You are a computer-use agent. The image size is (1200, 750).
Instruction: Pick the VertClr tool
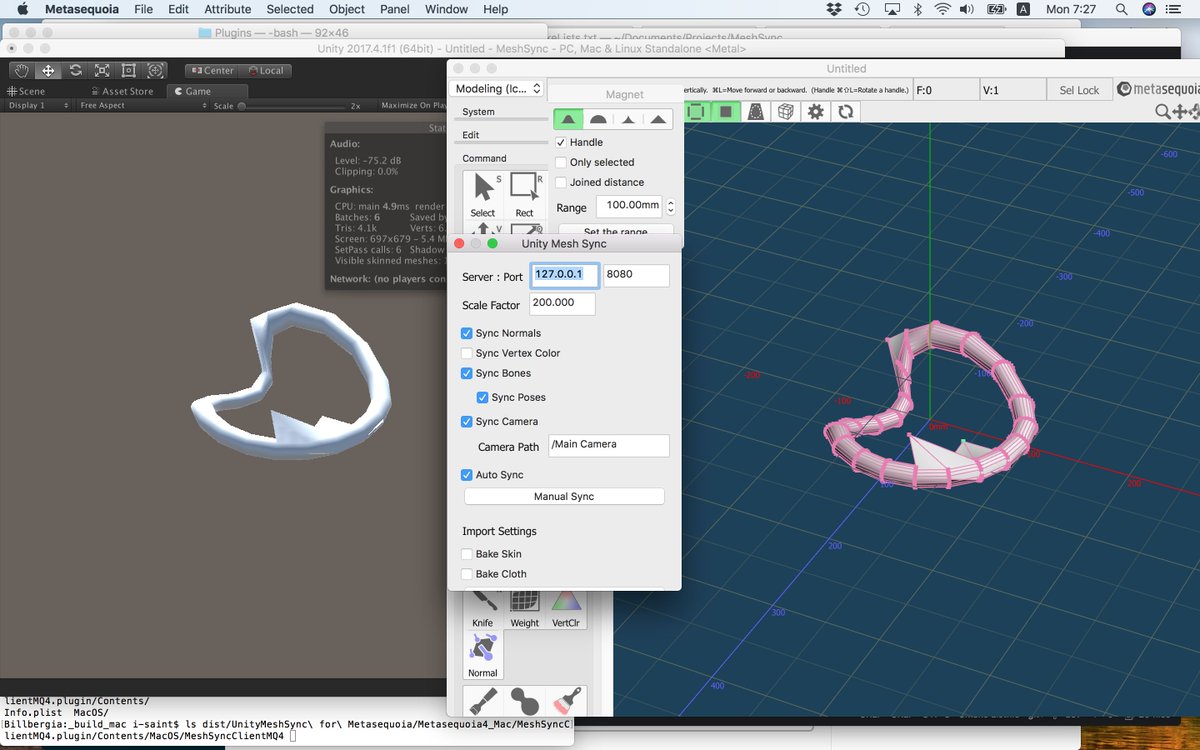coord(566,609)
